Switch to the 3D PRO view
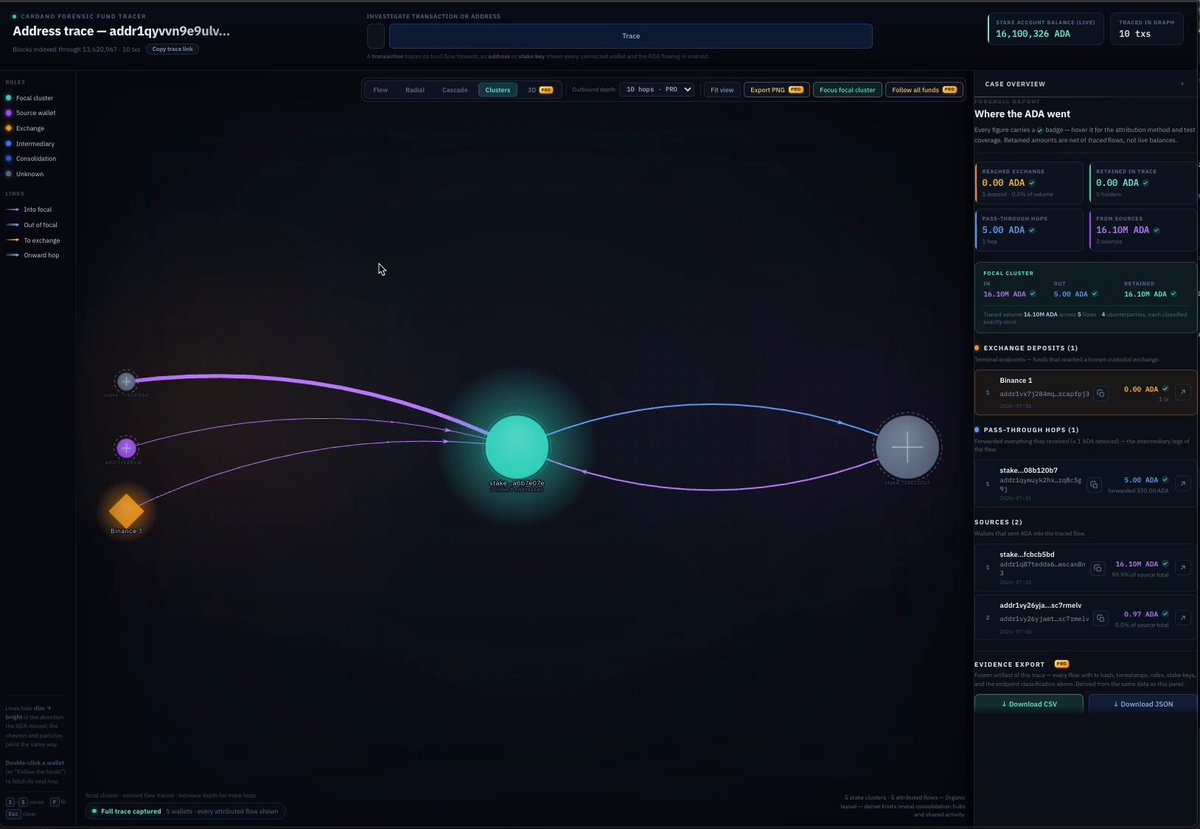The width and height of the screenshot is (1200, 829). (540, 90)
